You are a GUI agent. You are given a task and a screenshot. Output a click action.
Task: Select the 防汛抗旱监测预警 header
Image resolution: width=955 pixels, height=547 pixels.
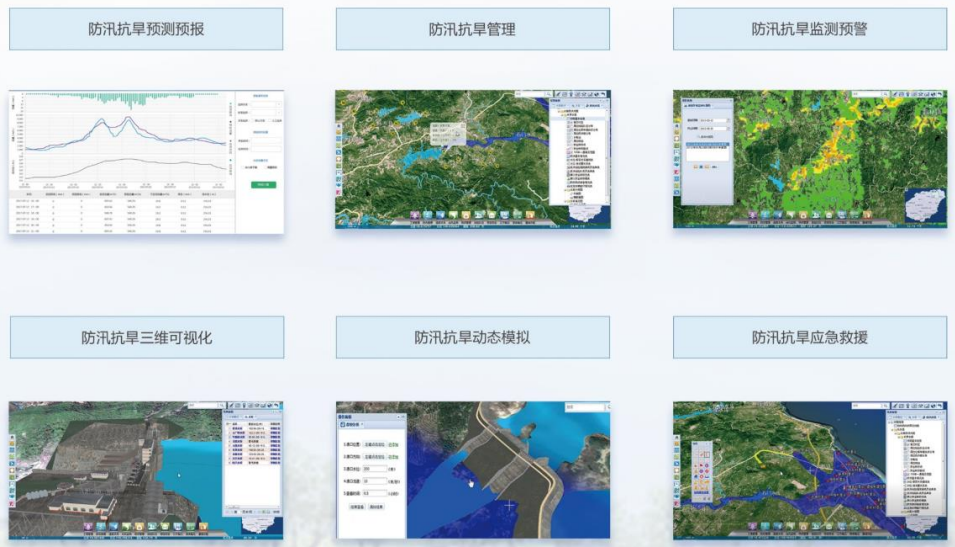pyautogui.click(x=809, y=29)
